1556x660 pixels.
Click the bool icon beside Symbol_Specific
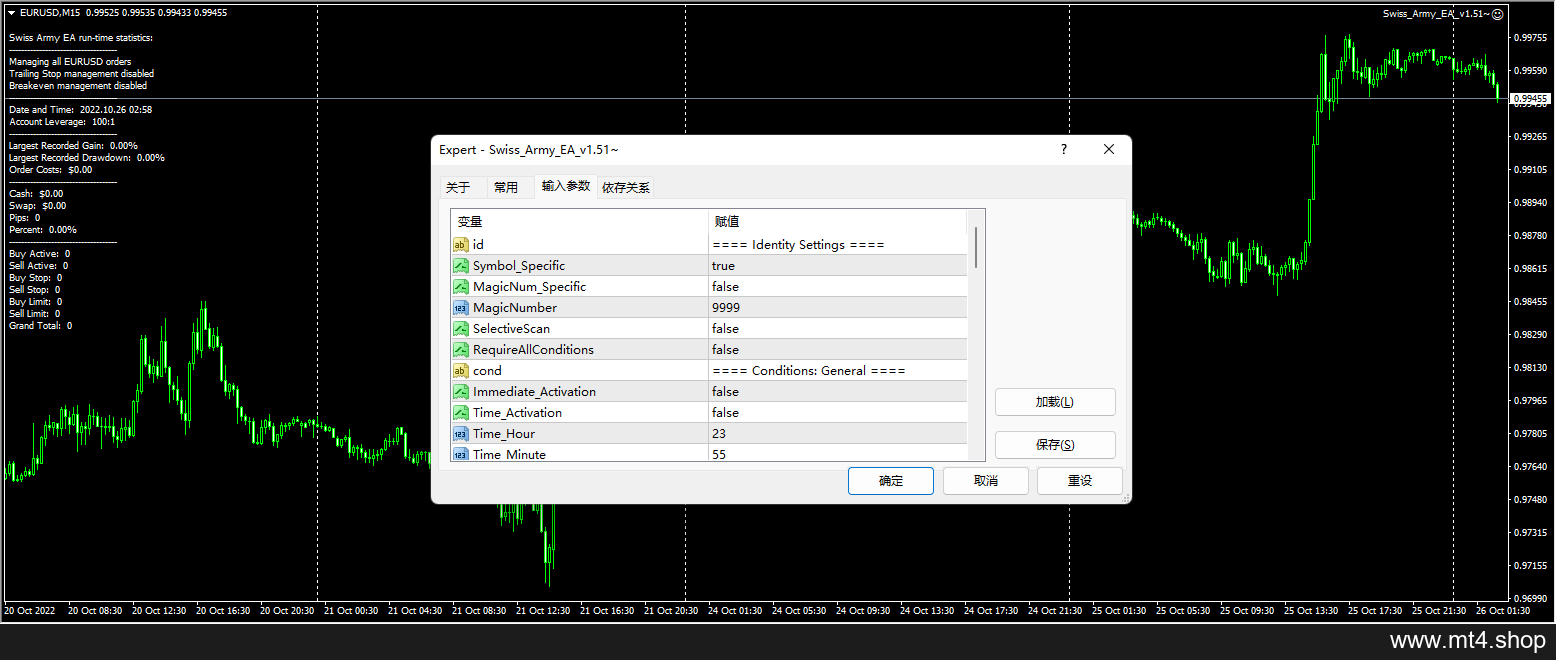tap(461, 266)
